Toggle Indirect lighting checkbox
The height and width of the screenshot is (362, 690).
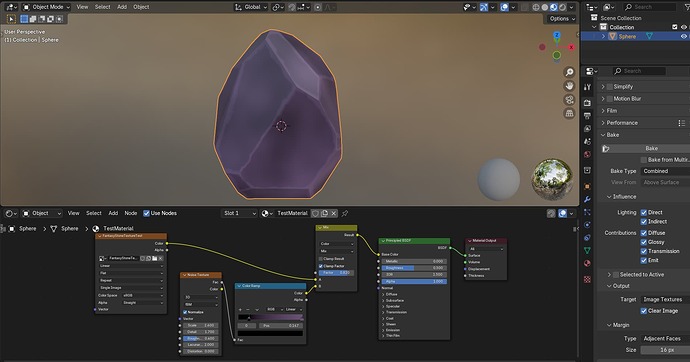pos(644,222)
